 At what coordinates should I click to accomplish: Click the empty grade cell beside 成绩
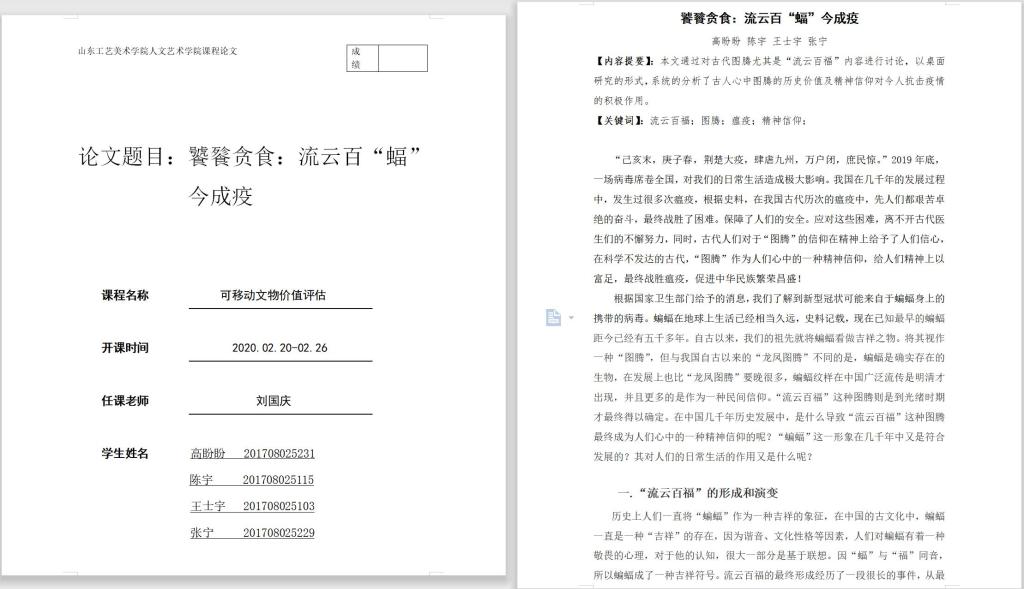(402, 58)
